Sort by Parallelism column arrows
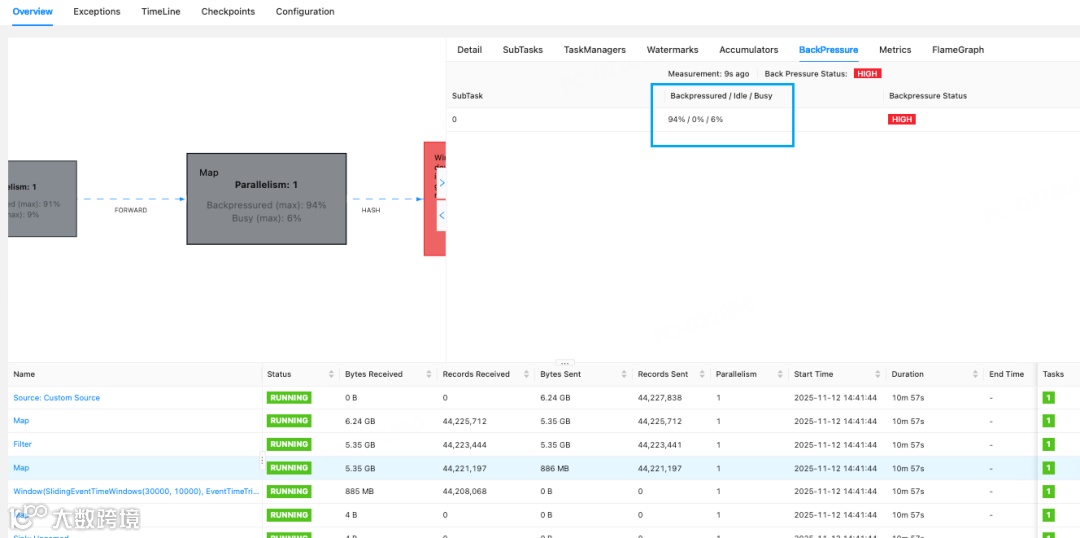The height and width of the screenshot is (538, 1080). tap(782, 374)
